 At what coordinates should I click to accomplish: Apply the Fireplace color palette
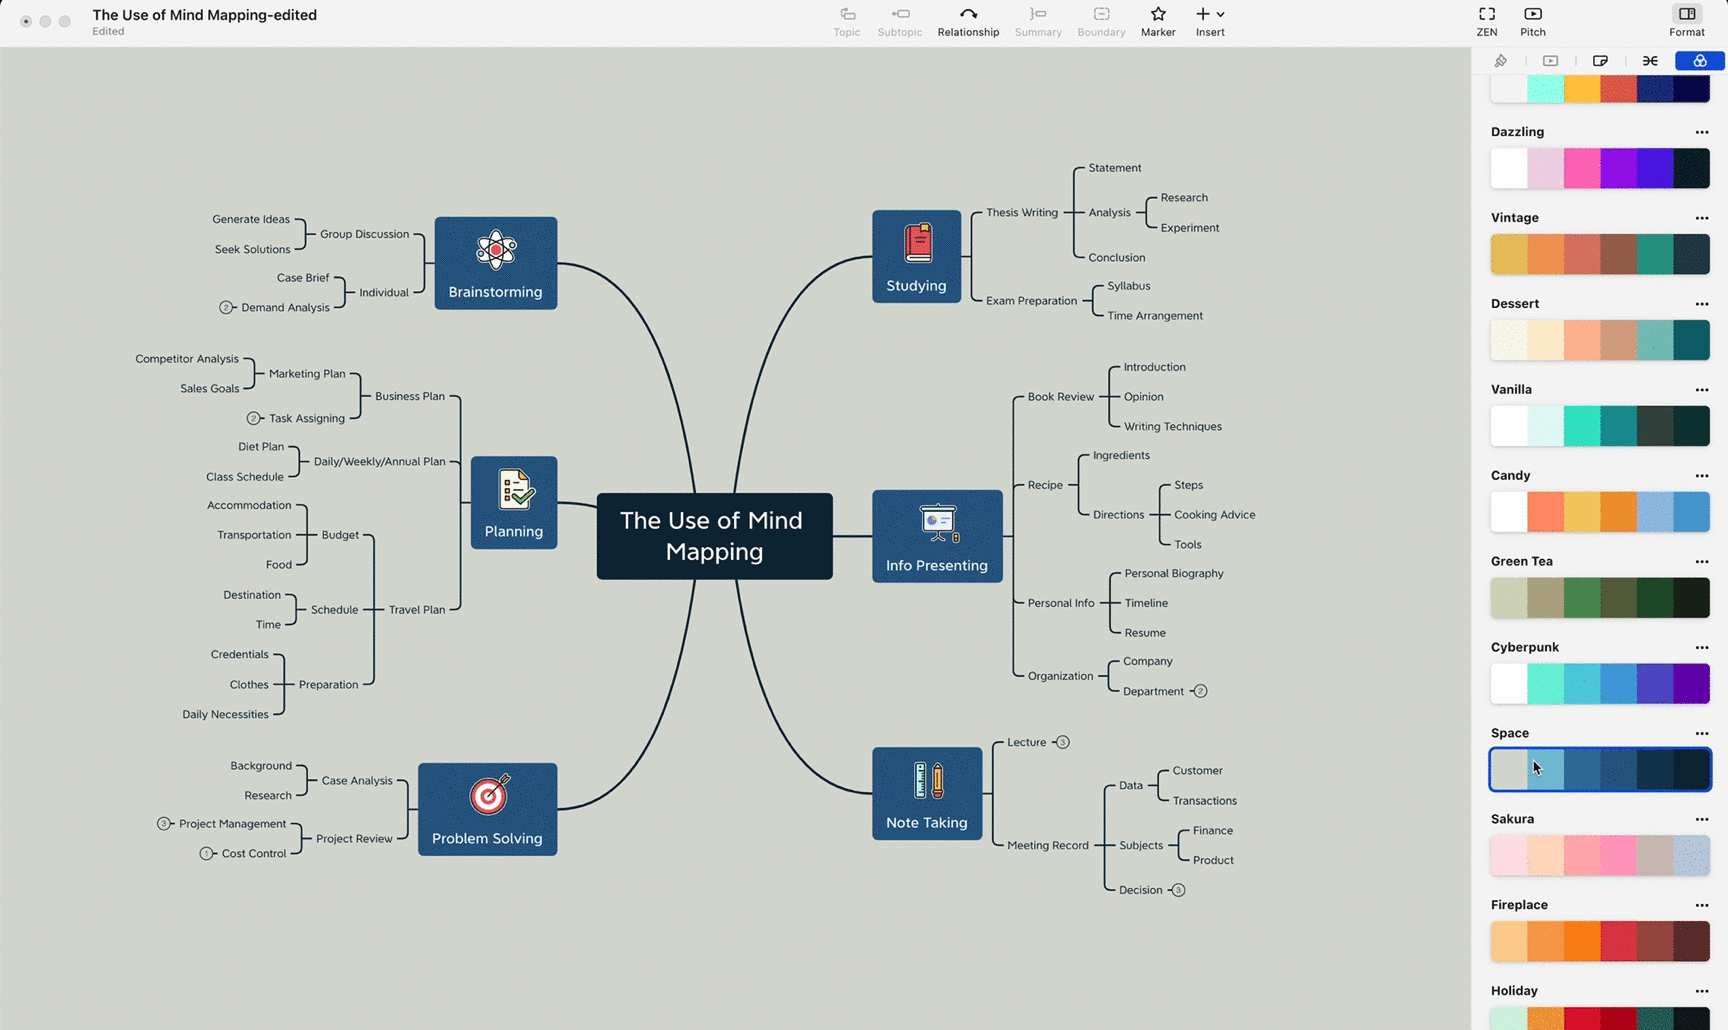point(1600,942)
